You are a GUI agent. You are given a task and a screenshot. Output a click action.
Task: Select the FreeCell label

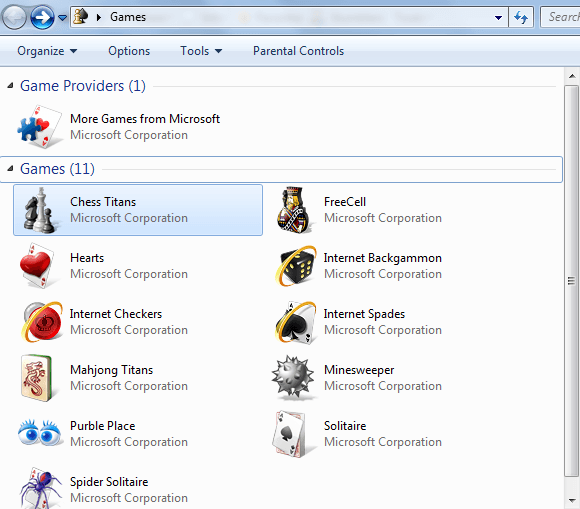345,202
